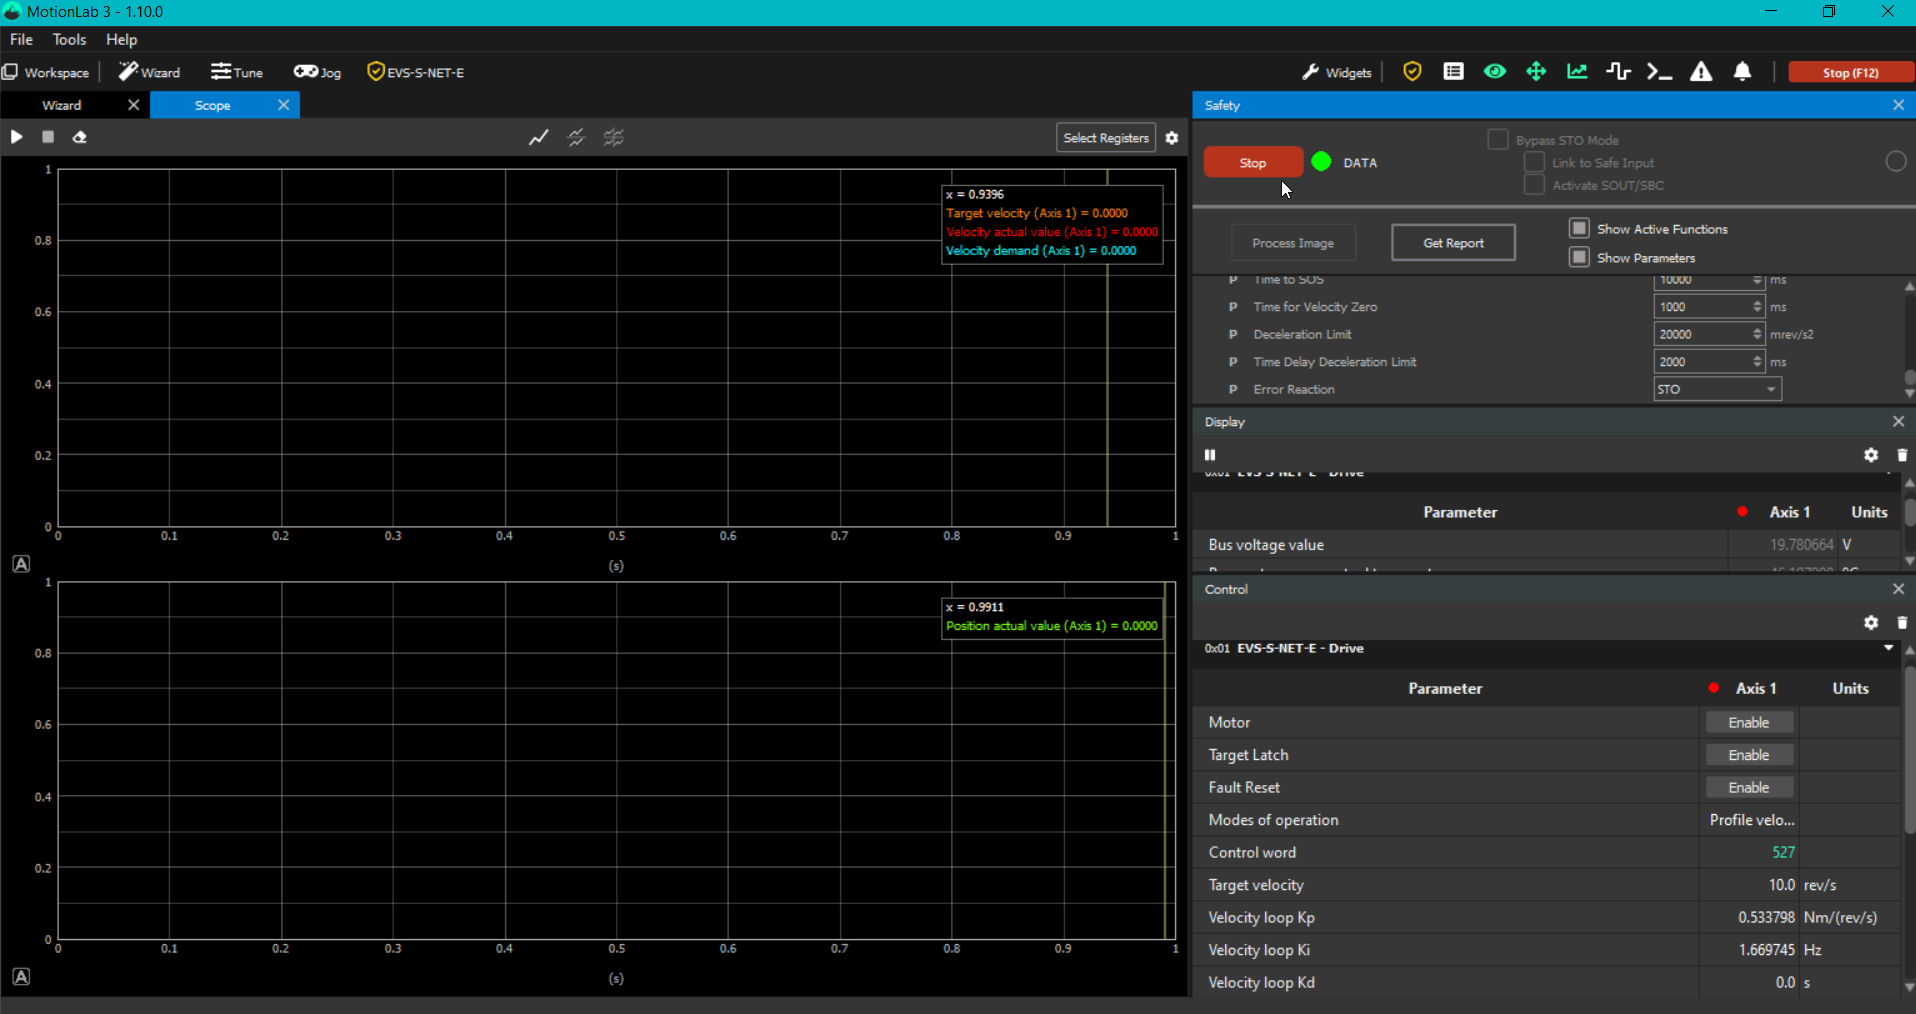The height and width of the screenshot is (1014, 1916).
Task: Open scope settings gear icon
Action: coord(1172,138)
